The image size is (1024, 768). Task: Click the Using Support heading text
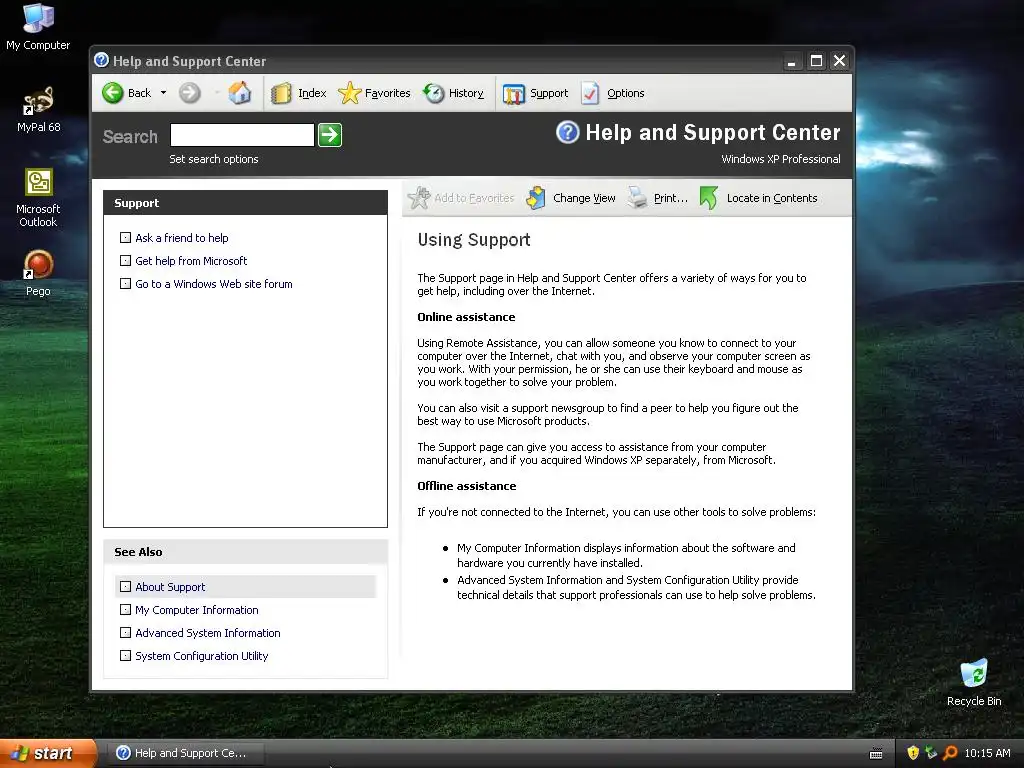[x=474, y=240]
